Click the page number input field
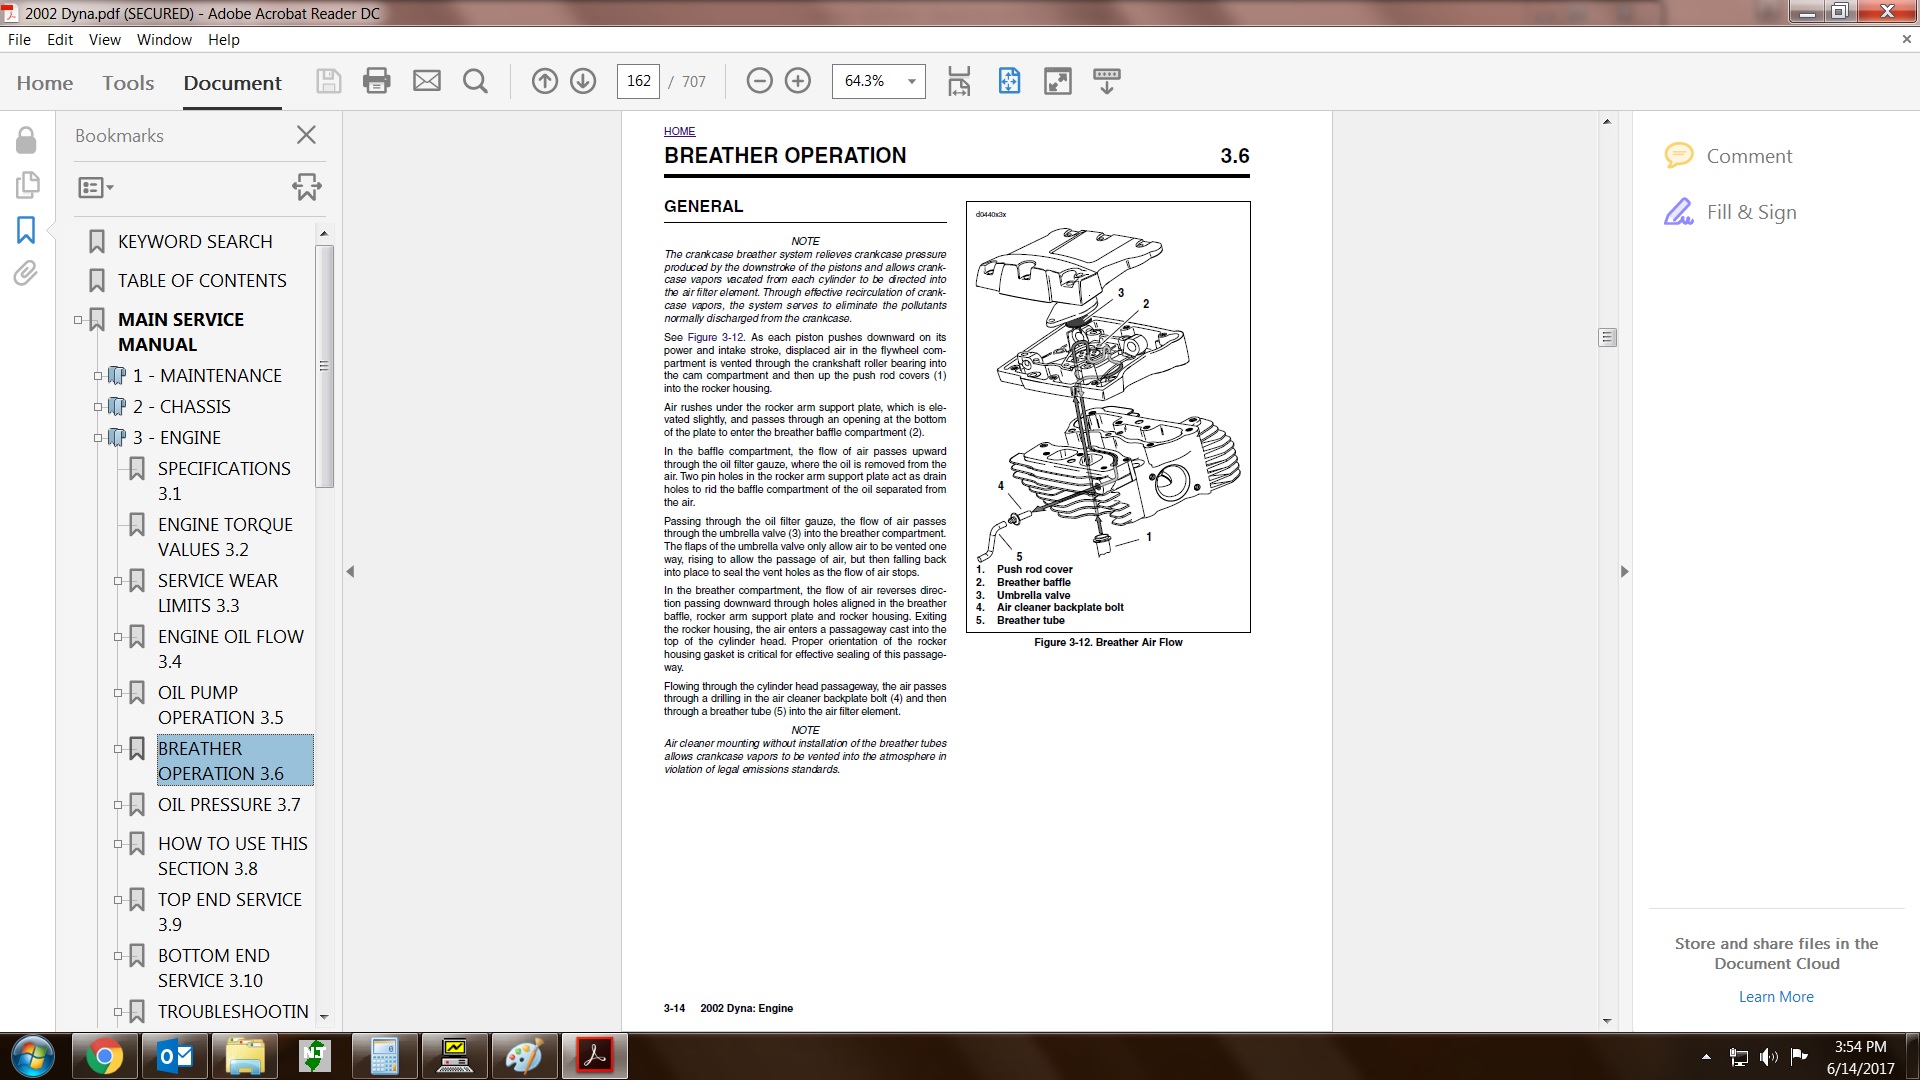This screenshot has height=1080, width=1920. [x=638, y=81]
